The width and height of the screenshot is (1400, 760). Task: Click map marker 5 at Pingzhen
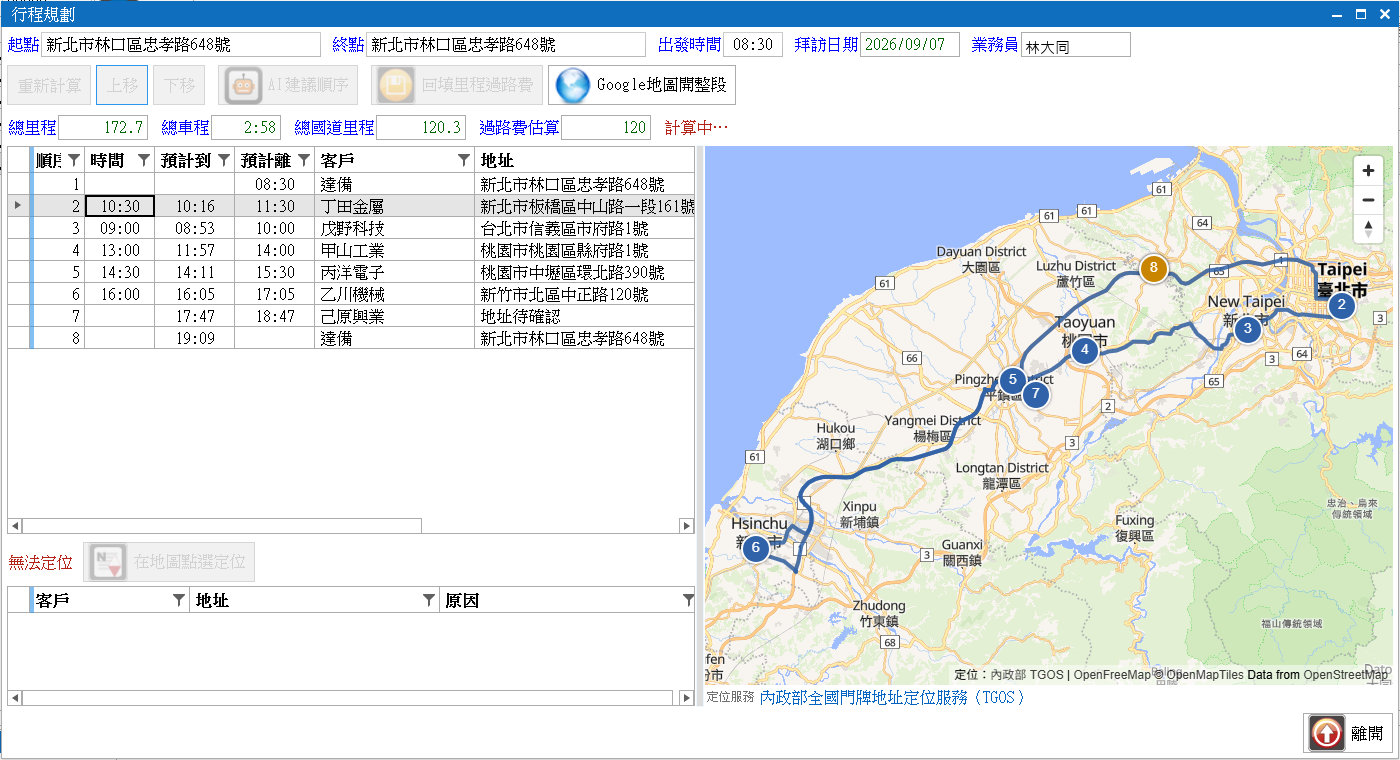pyautogui.click(x=1013, y=380)
